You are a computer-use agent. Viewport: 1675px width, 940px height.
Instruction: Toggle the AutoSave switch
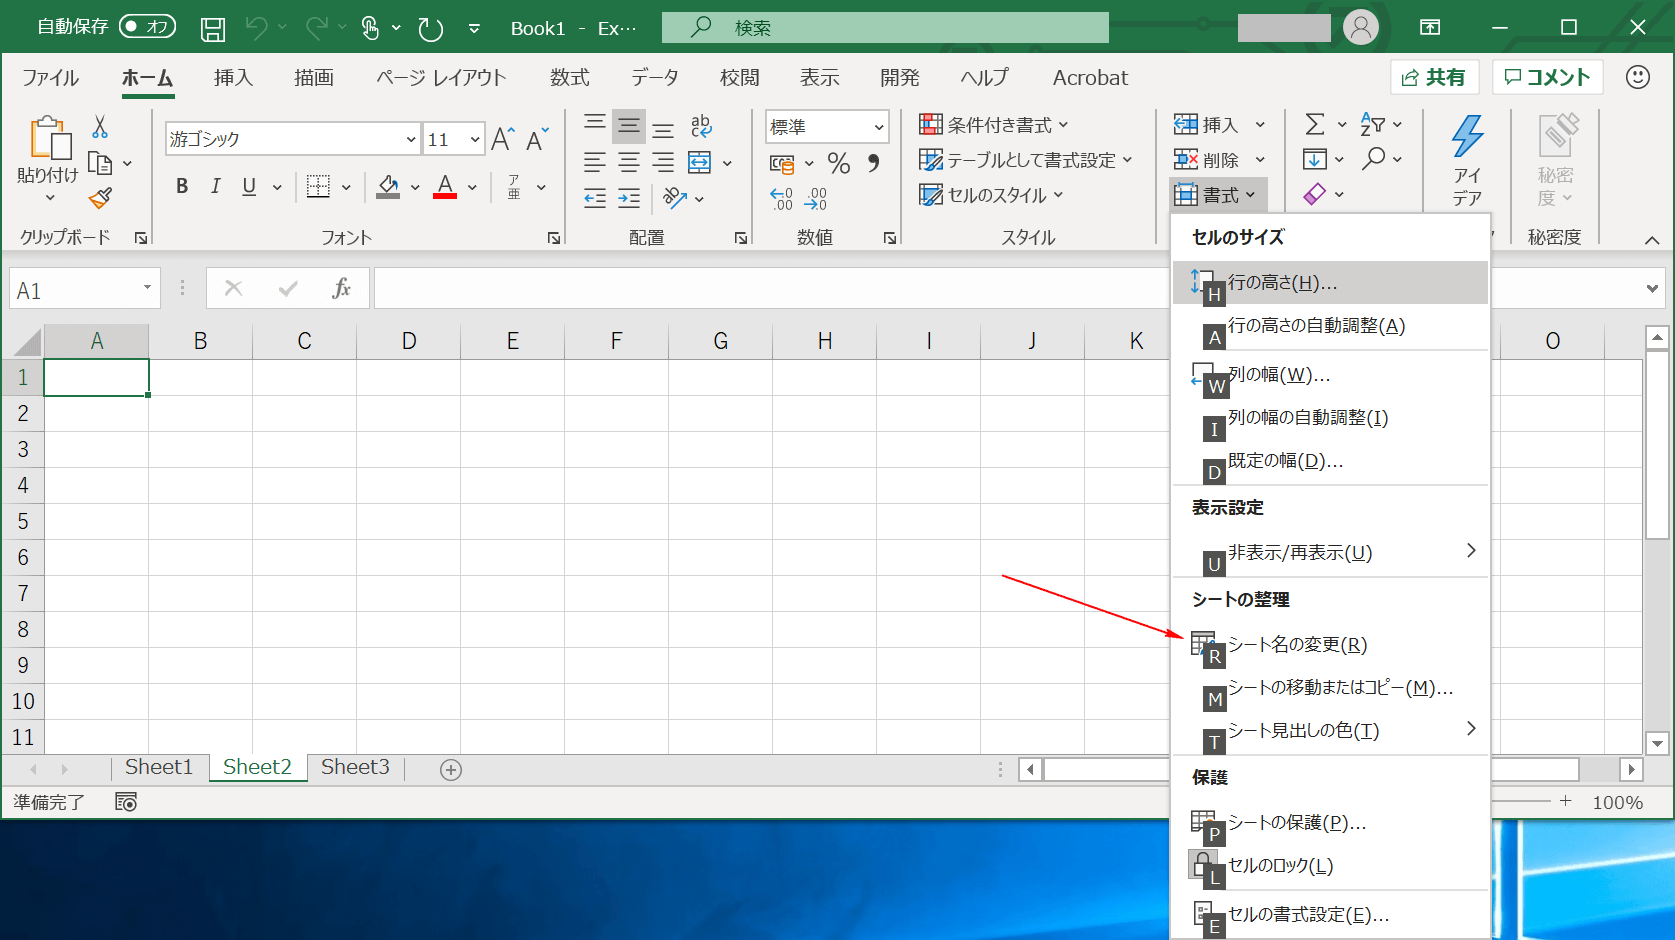point(147,27)
